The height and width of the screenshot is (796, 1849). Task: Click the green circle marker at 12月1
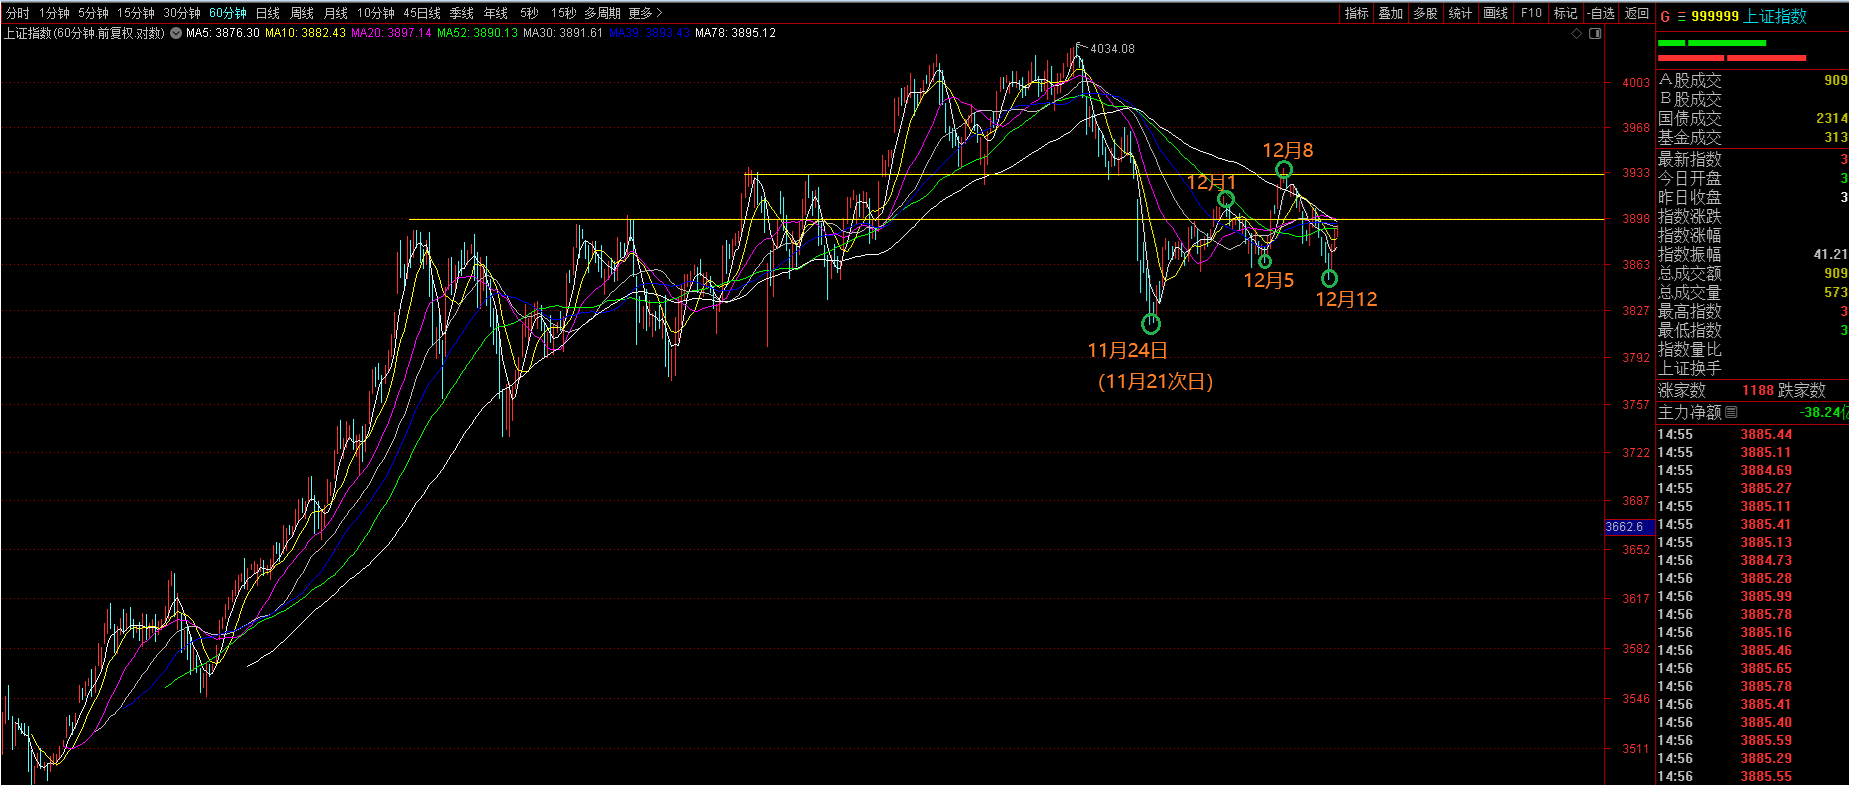coord(1225,200)
